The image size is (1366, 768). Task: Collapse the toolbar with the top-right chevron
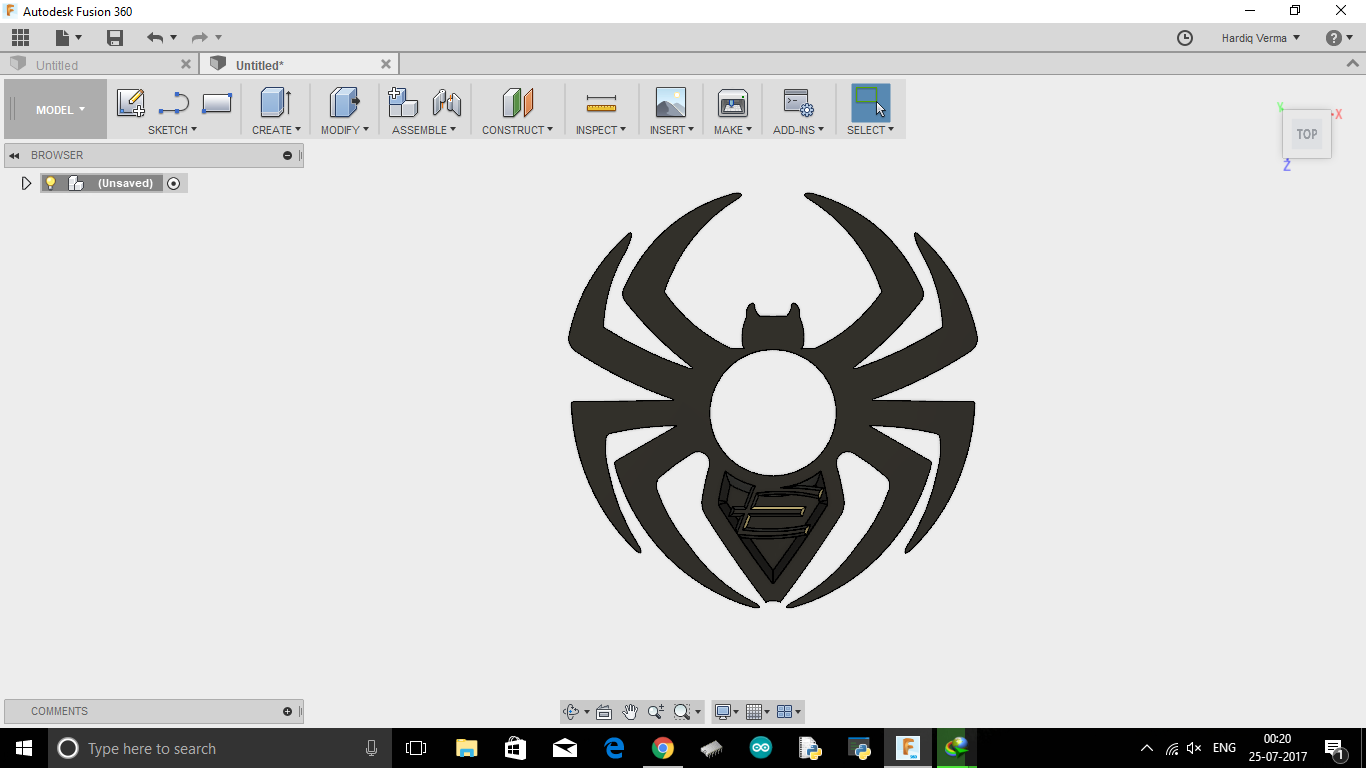1354,64
